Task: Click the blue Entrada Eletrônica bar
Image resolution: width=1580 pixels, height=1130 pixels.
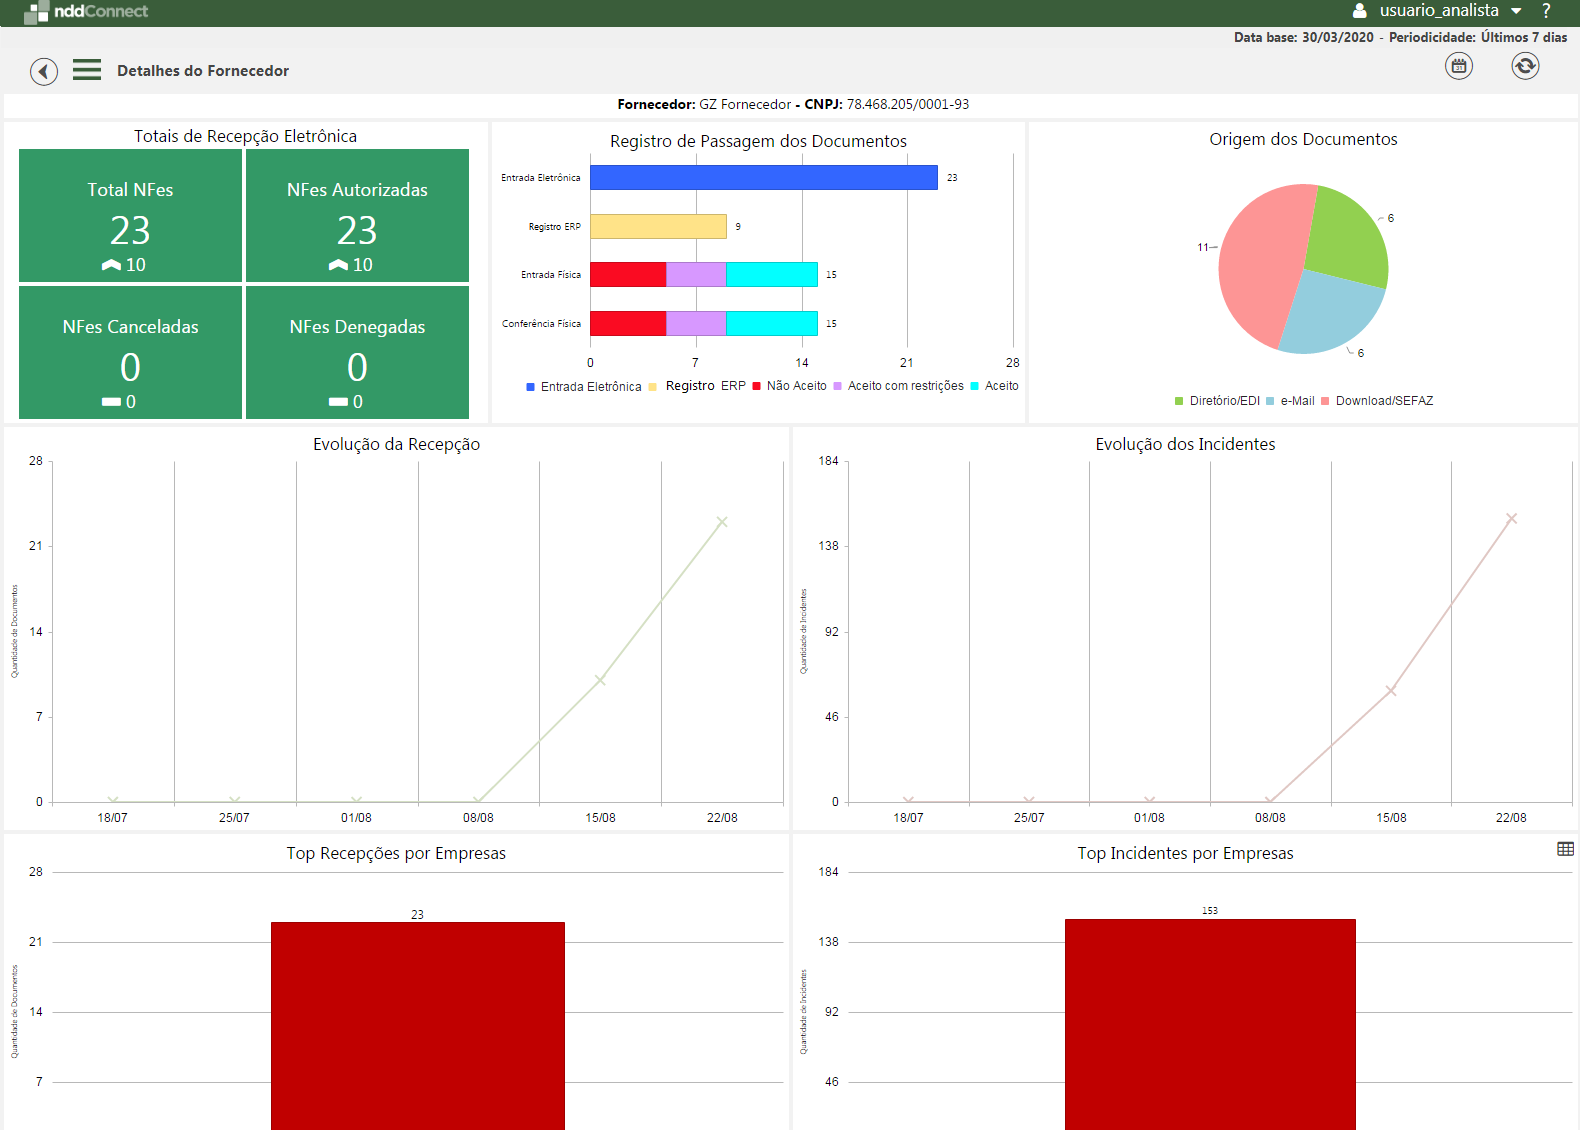Action: coord(763,178)
